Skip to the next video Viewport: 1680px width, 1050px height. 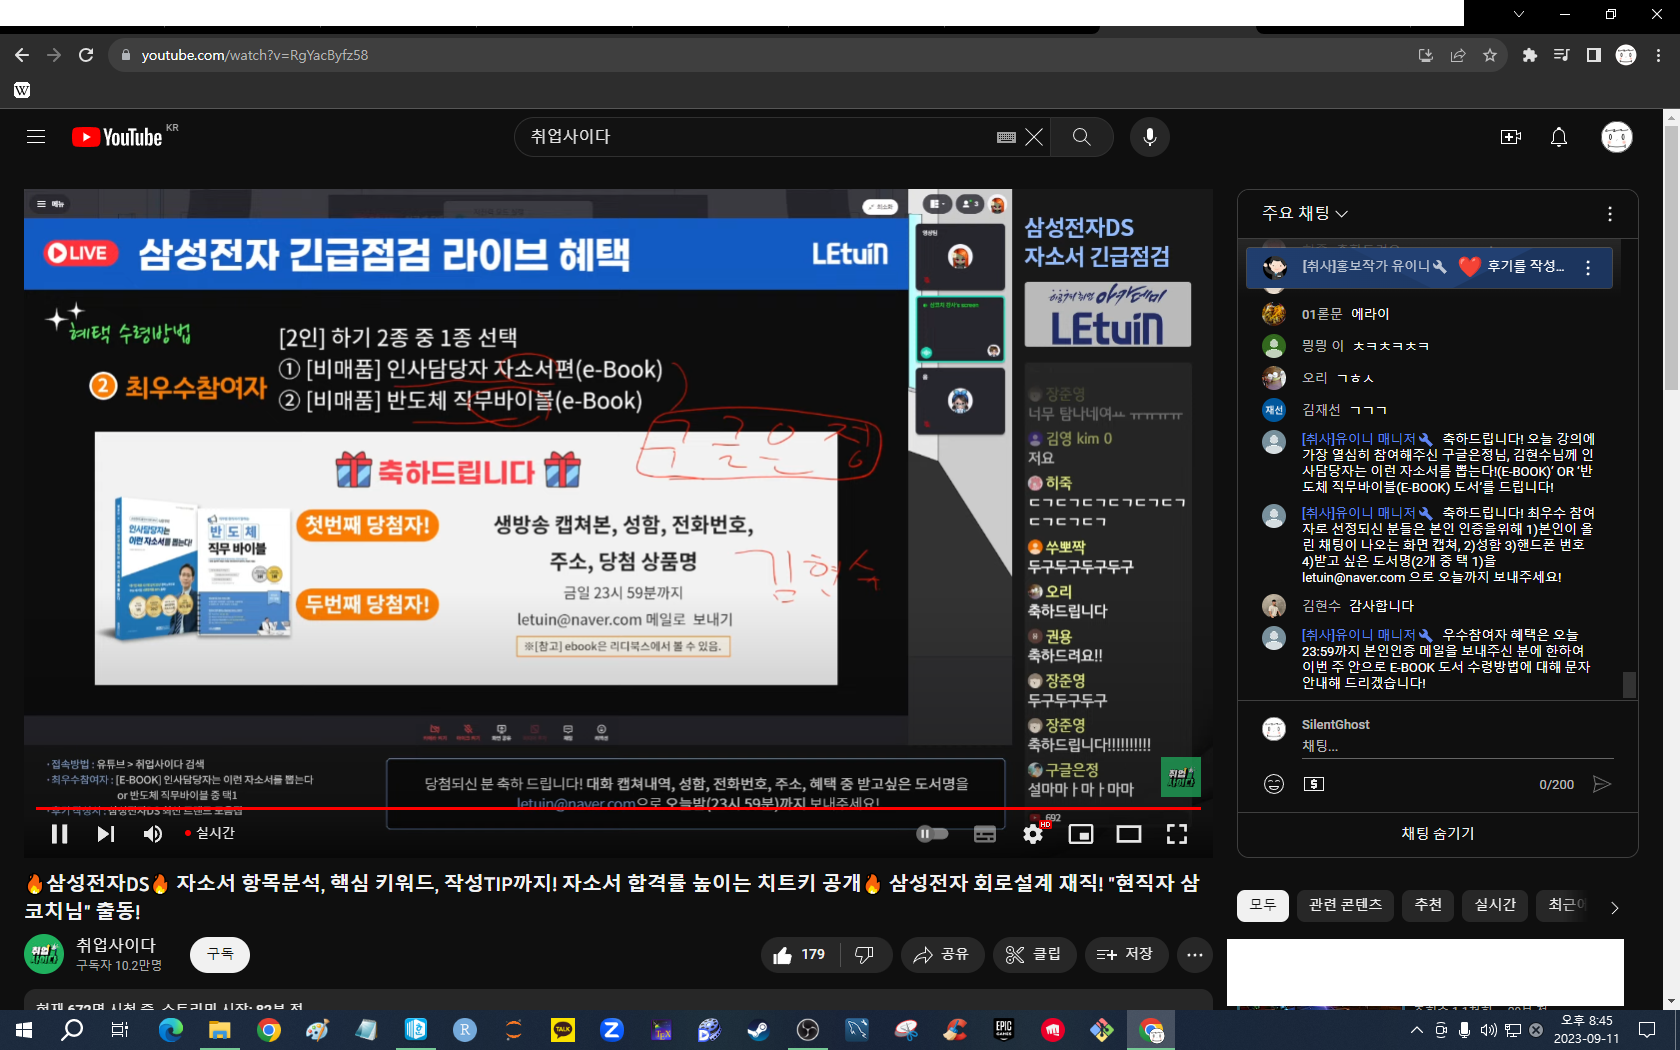[x=106, y=834]
